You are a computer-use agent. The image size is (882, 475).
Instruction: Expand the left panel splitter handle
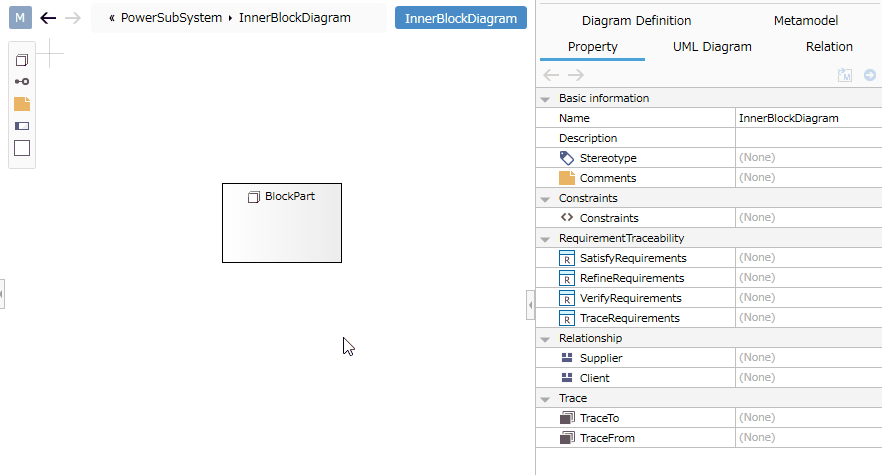[x=2, y=294]
